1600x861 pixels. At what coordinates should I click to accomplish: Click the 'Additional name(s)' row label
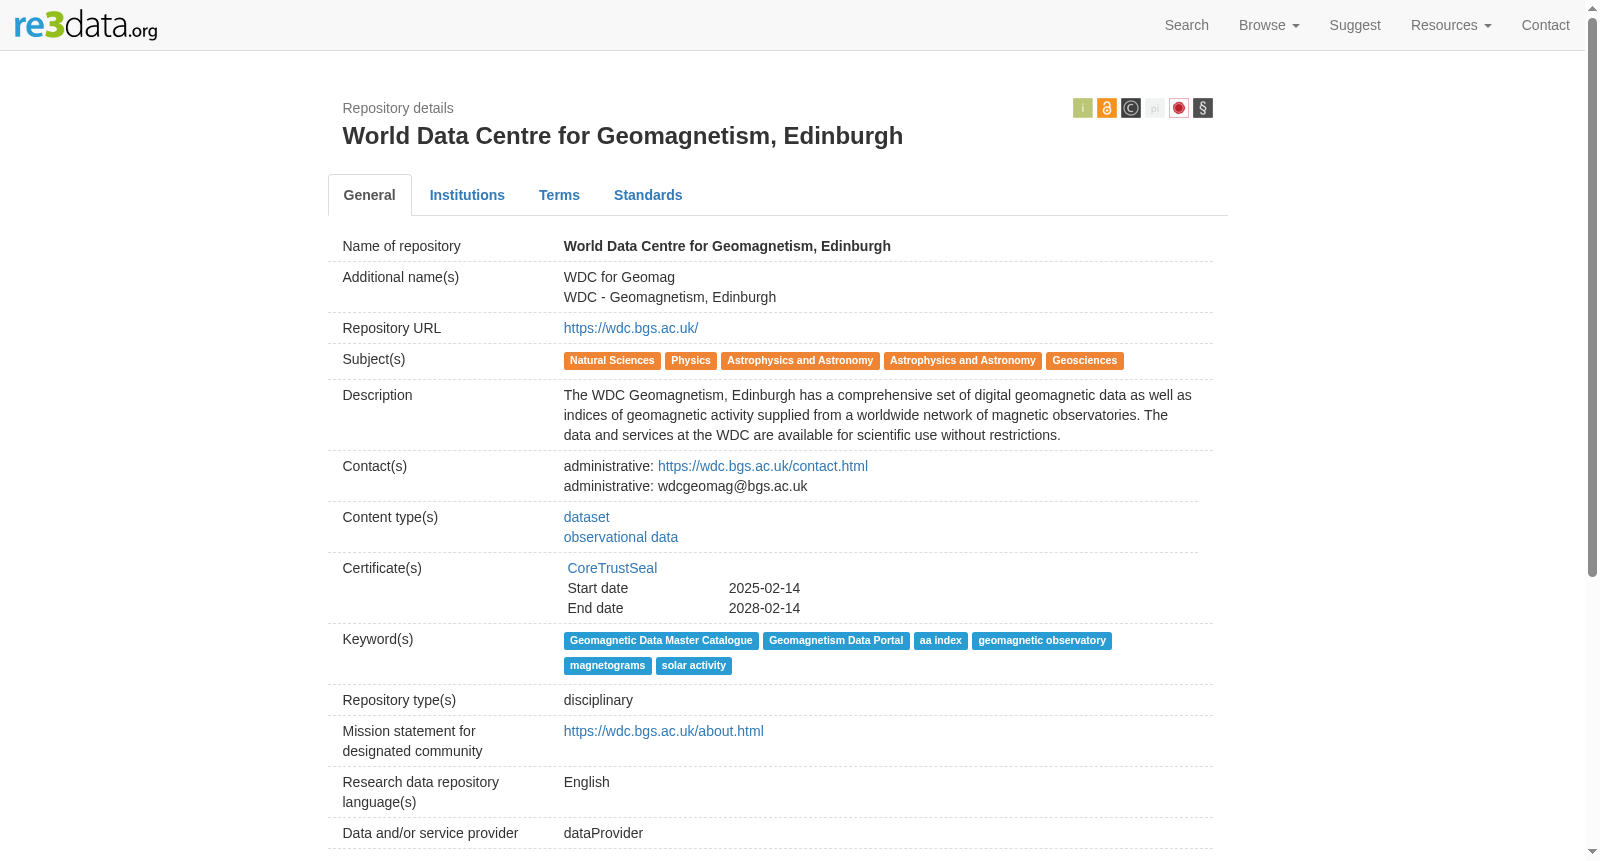click(x=401, y=277)
